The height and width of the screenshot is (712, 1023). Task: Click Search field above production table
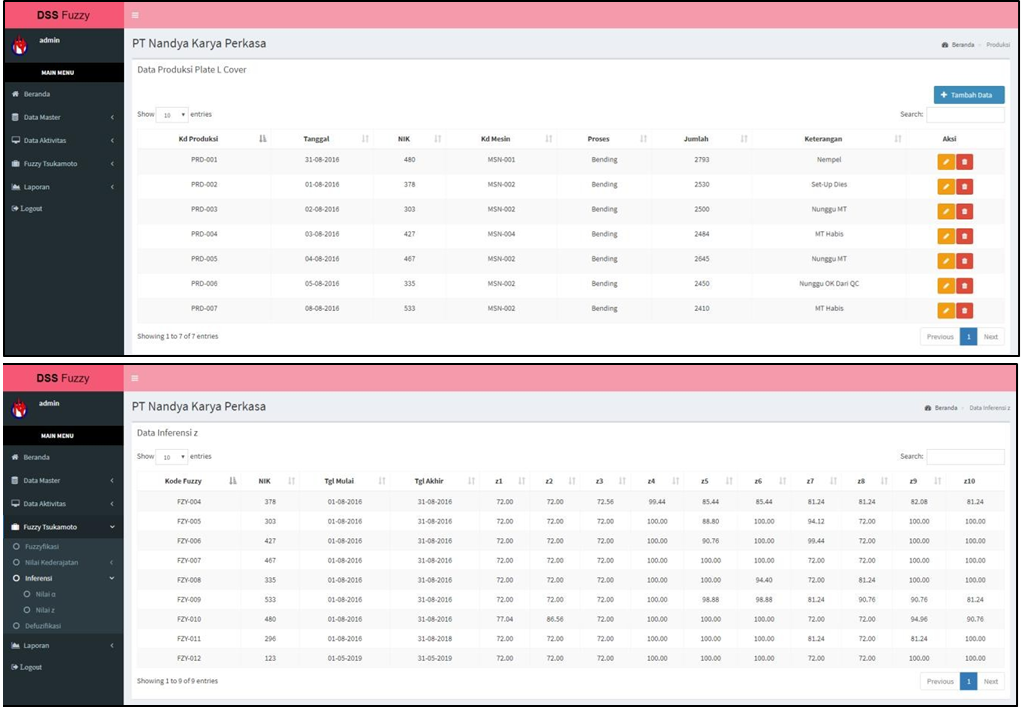965,115
